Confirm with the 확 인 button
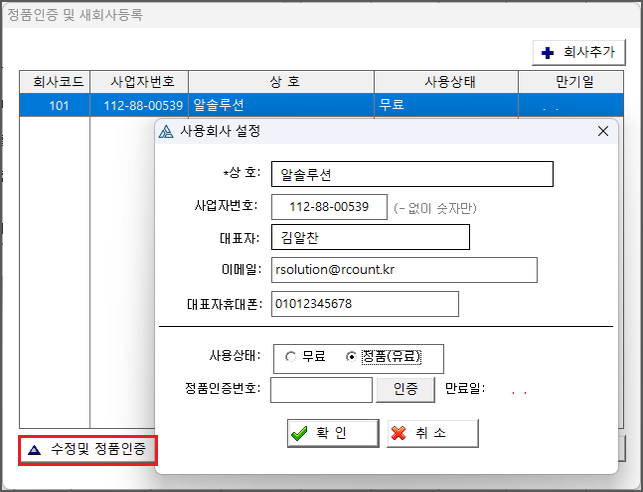 coord(333,433)
